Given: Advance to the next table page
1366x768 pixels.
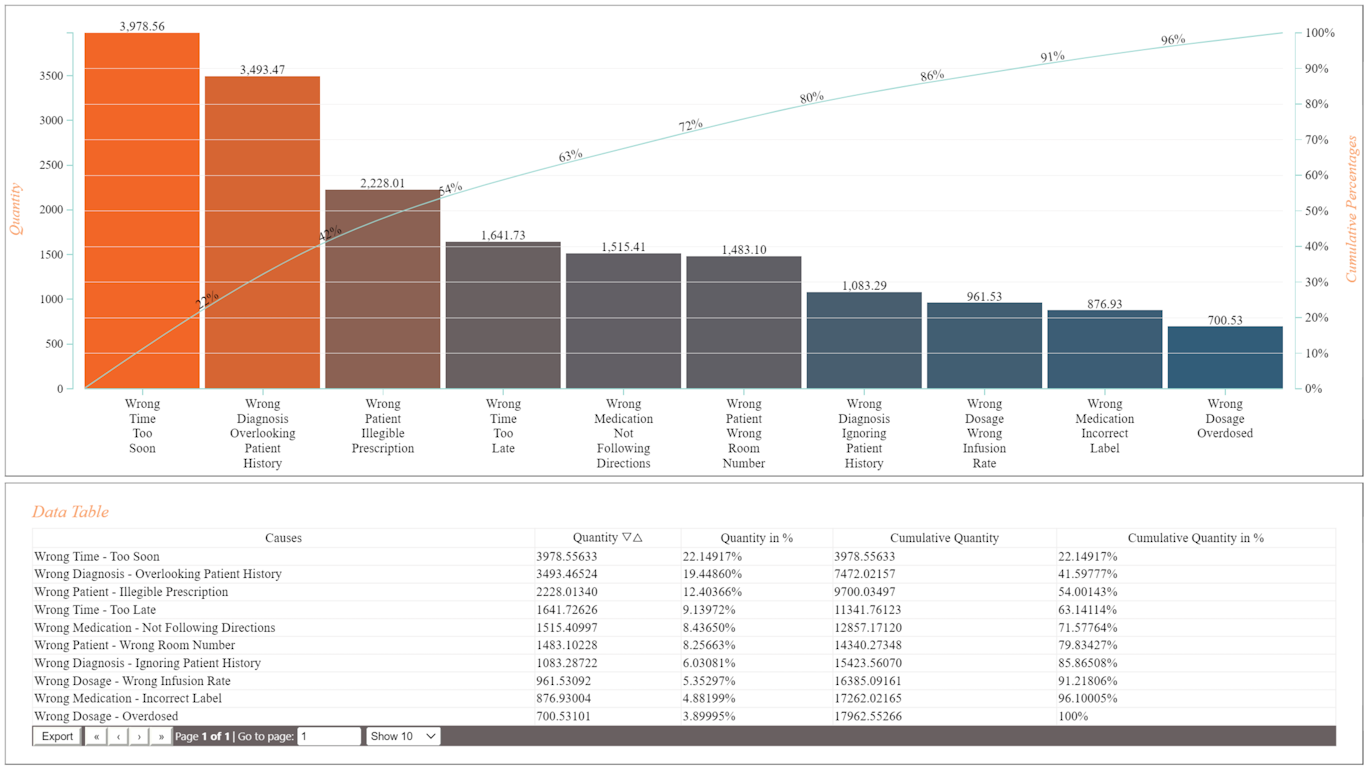Looking at the screenshot, I should click(139, 736).
